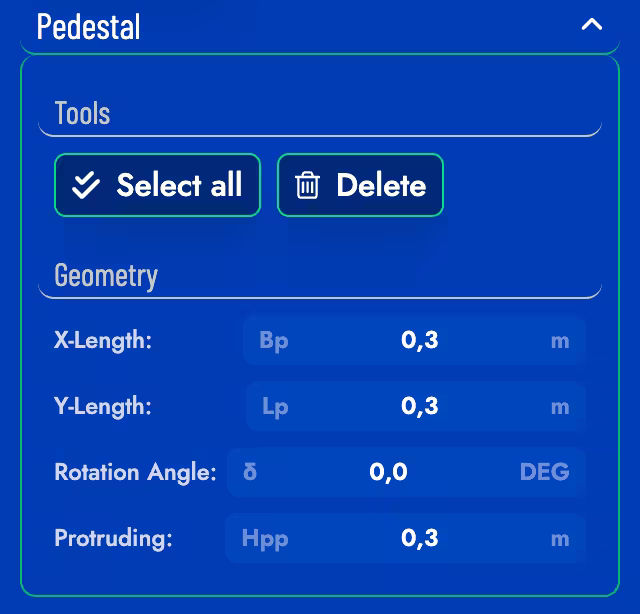The image size is (640, 614).
Task: Collapse the Pedestal panel chevron
Action: pyautogui.click(x=591, y=25)
